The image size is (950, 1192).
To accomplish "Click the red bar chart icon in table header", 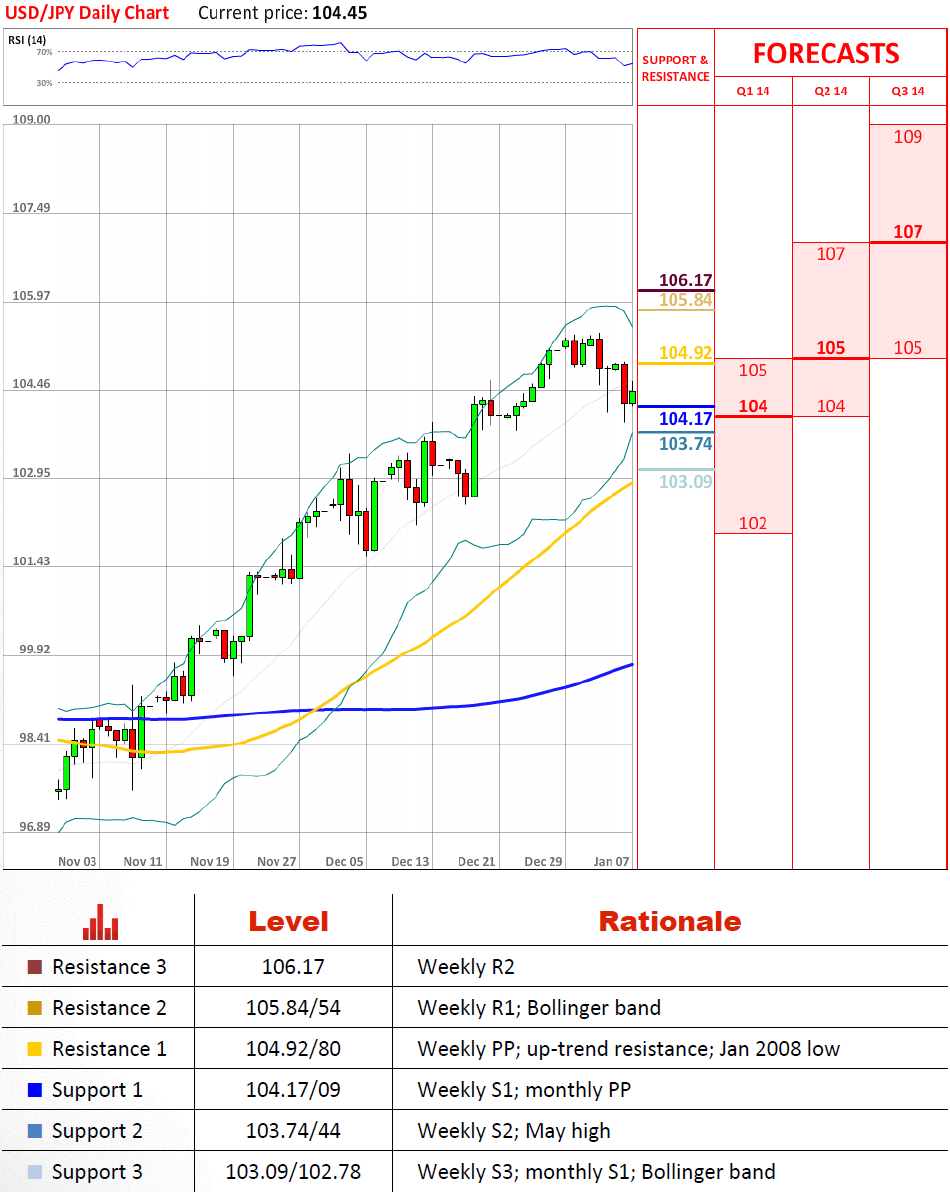I will click(100, 922).
